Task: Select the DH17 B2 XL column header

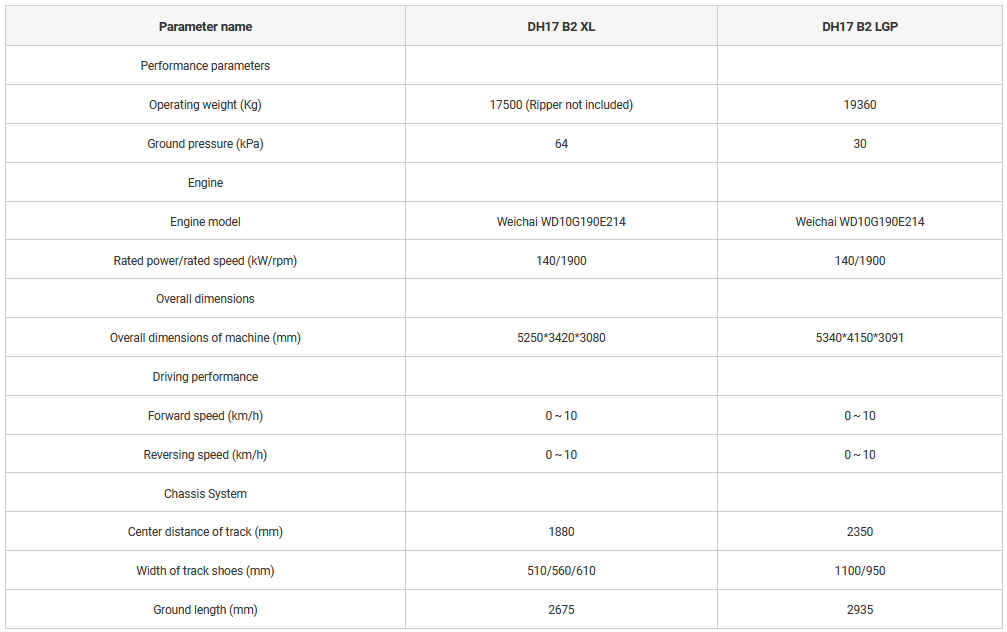Action: pos(561,27)
